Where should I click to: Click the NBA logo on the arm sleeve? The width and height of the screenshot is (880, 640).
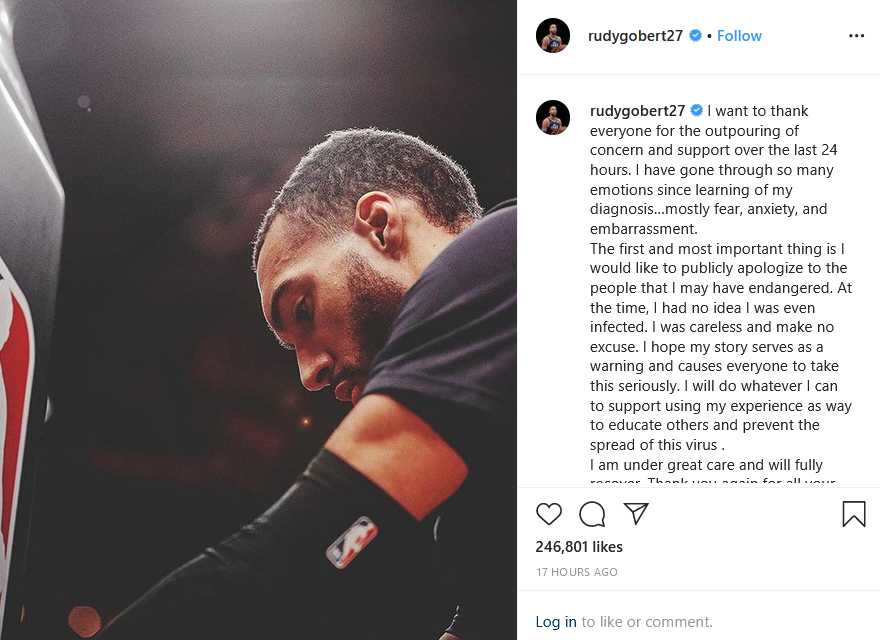352,541
